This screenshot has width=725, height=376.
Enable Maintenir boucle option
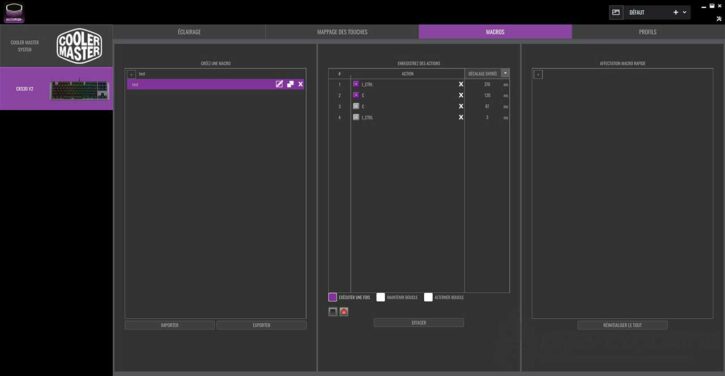pyautogui.click(x=381, y=297)
